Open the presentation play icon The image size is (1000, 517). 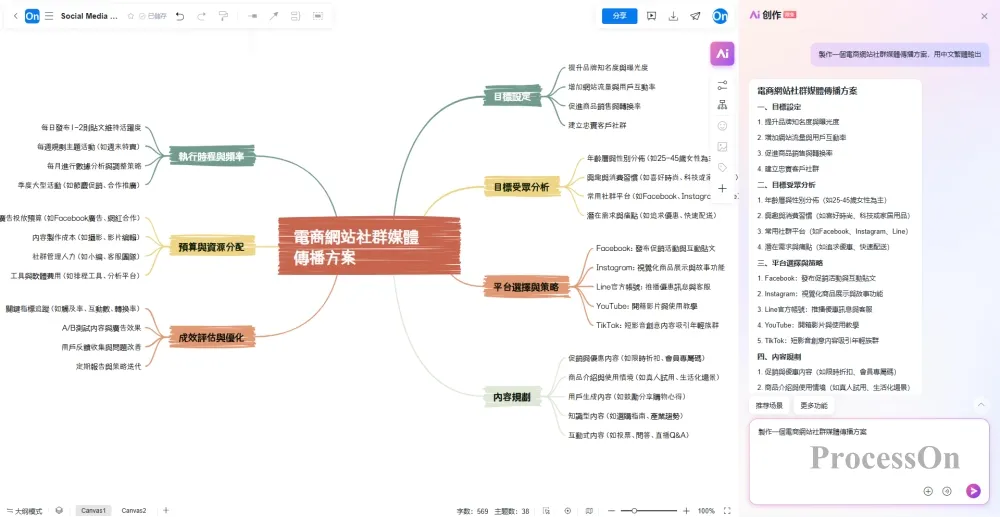click(x=651, y=16)
